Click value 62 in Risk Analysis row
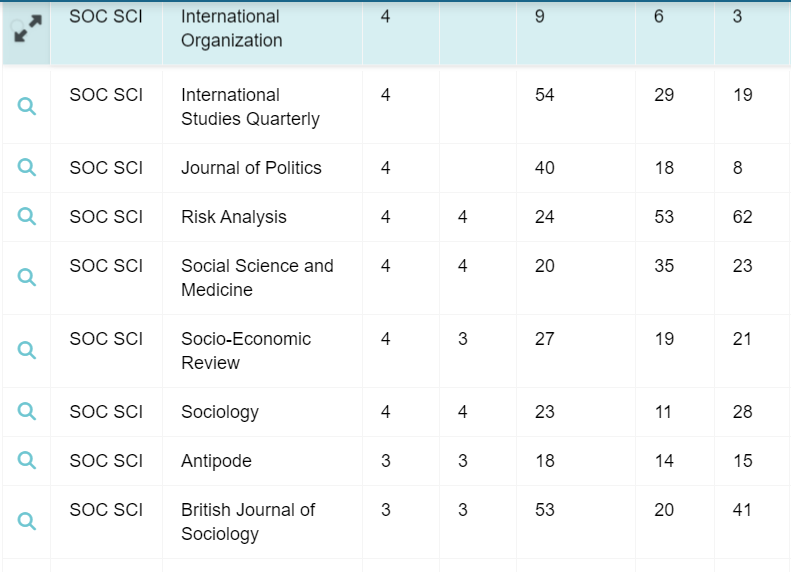 coord(742,217)
